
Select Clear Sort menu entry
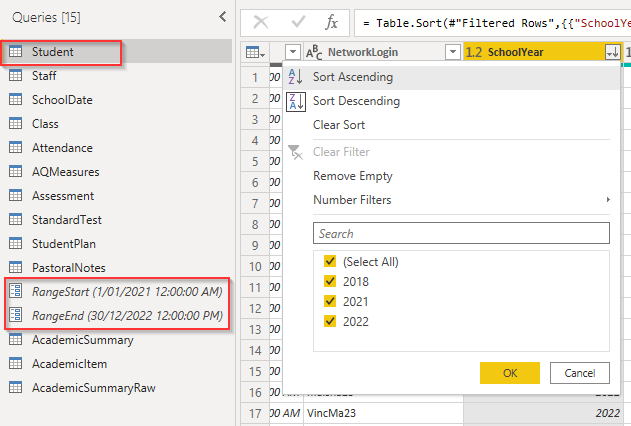452,125
